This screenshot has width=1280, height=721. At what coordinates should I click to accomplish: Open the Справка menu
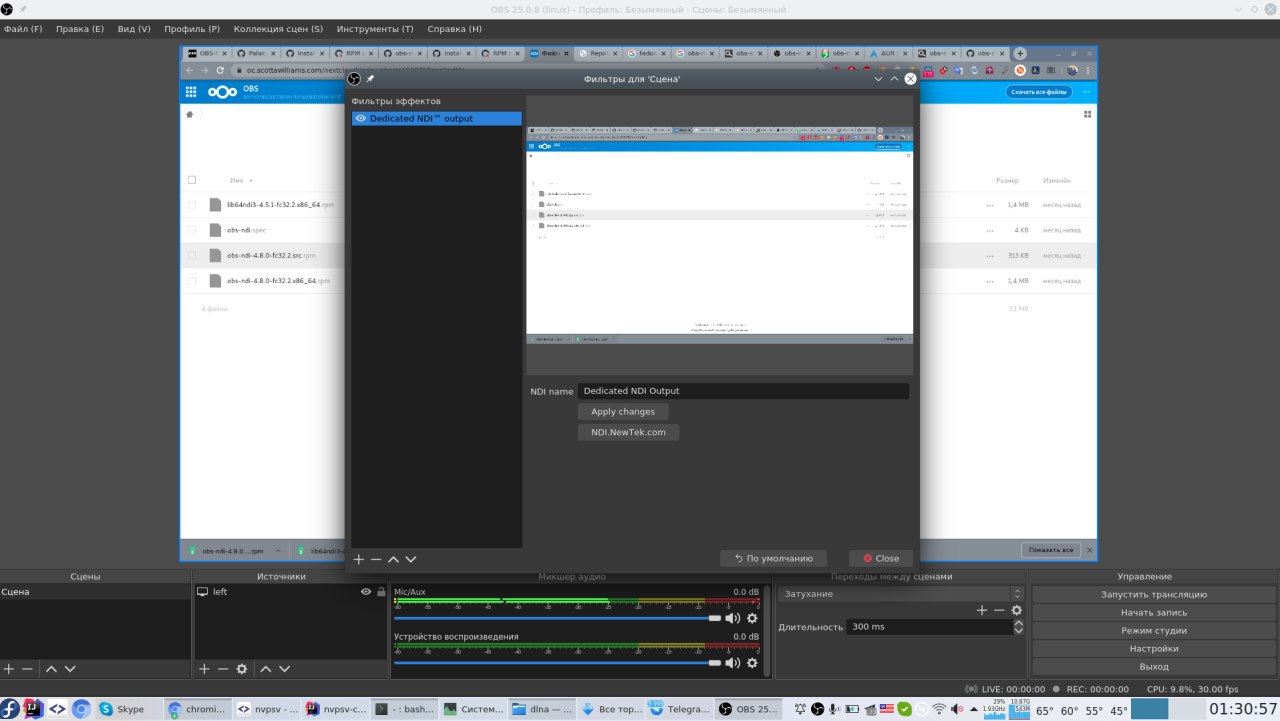coord(454,29)
